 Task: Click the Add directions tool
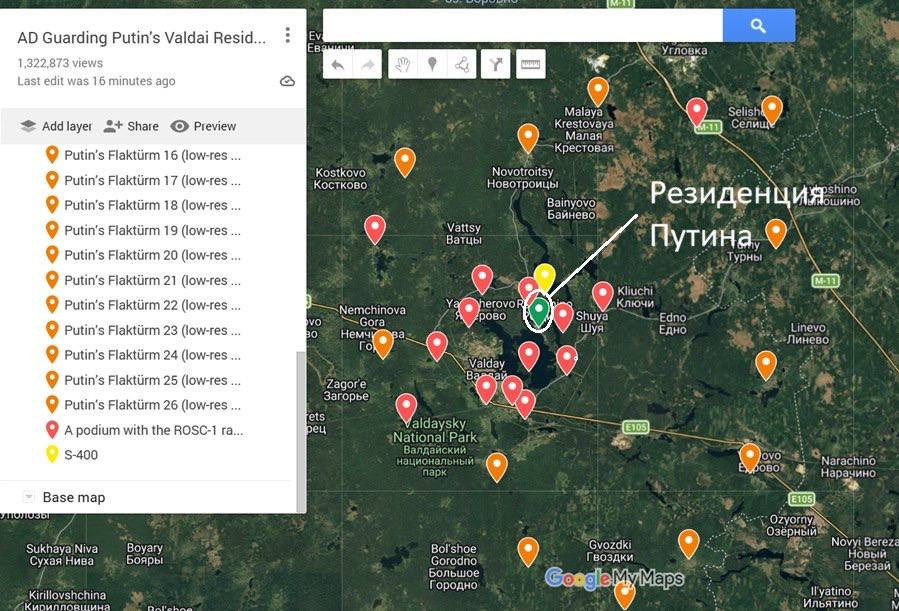pyautogui.click(x=496, y=65)
